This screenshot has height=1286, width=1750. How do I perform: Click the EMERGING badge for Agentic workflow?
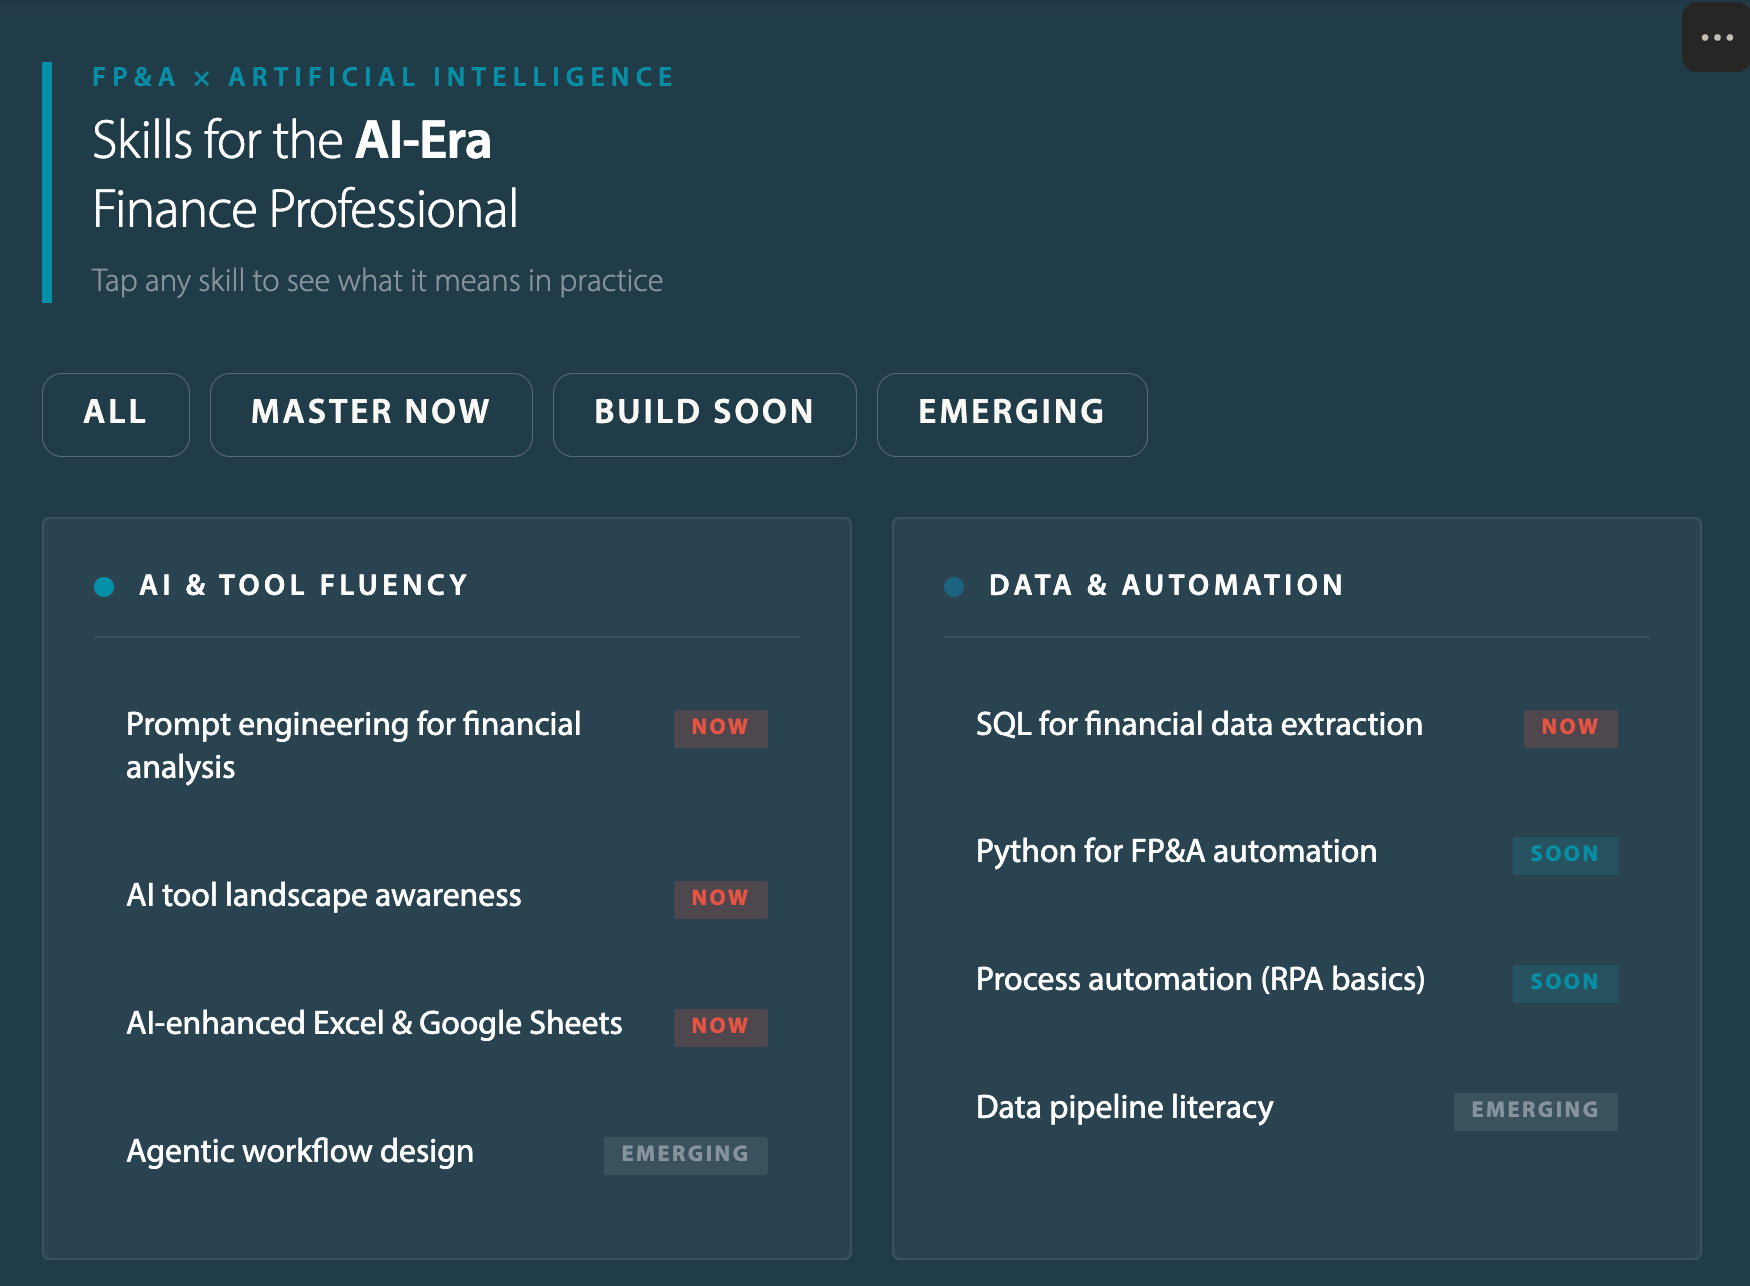[x=685, y=1154]
